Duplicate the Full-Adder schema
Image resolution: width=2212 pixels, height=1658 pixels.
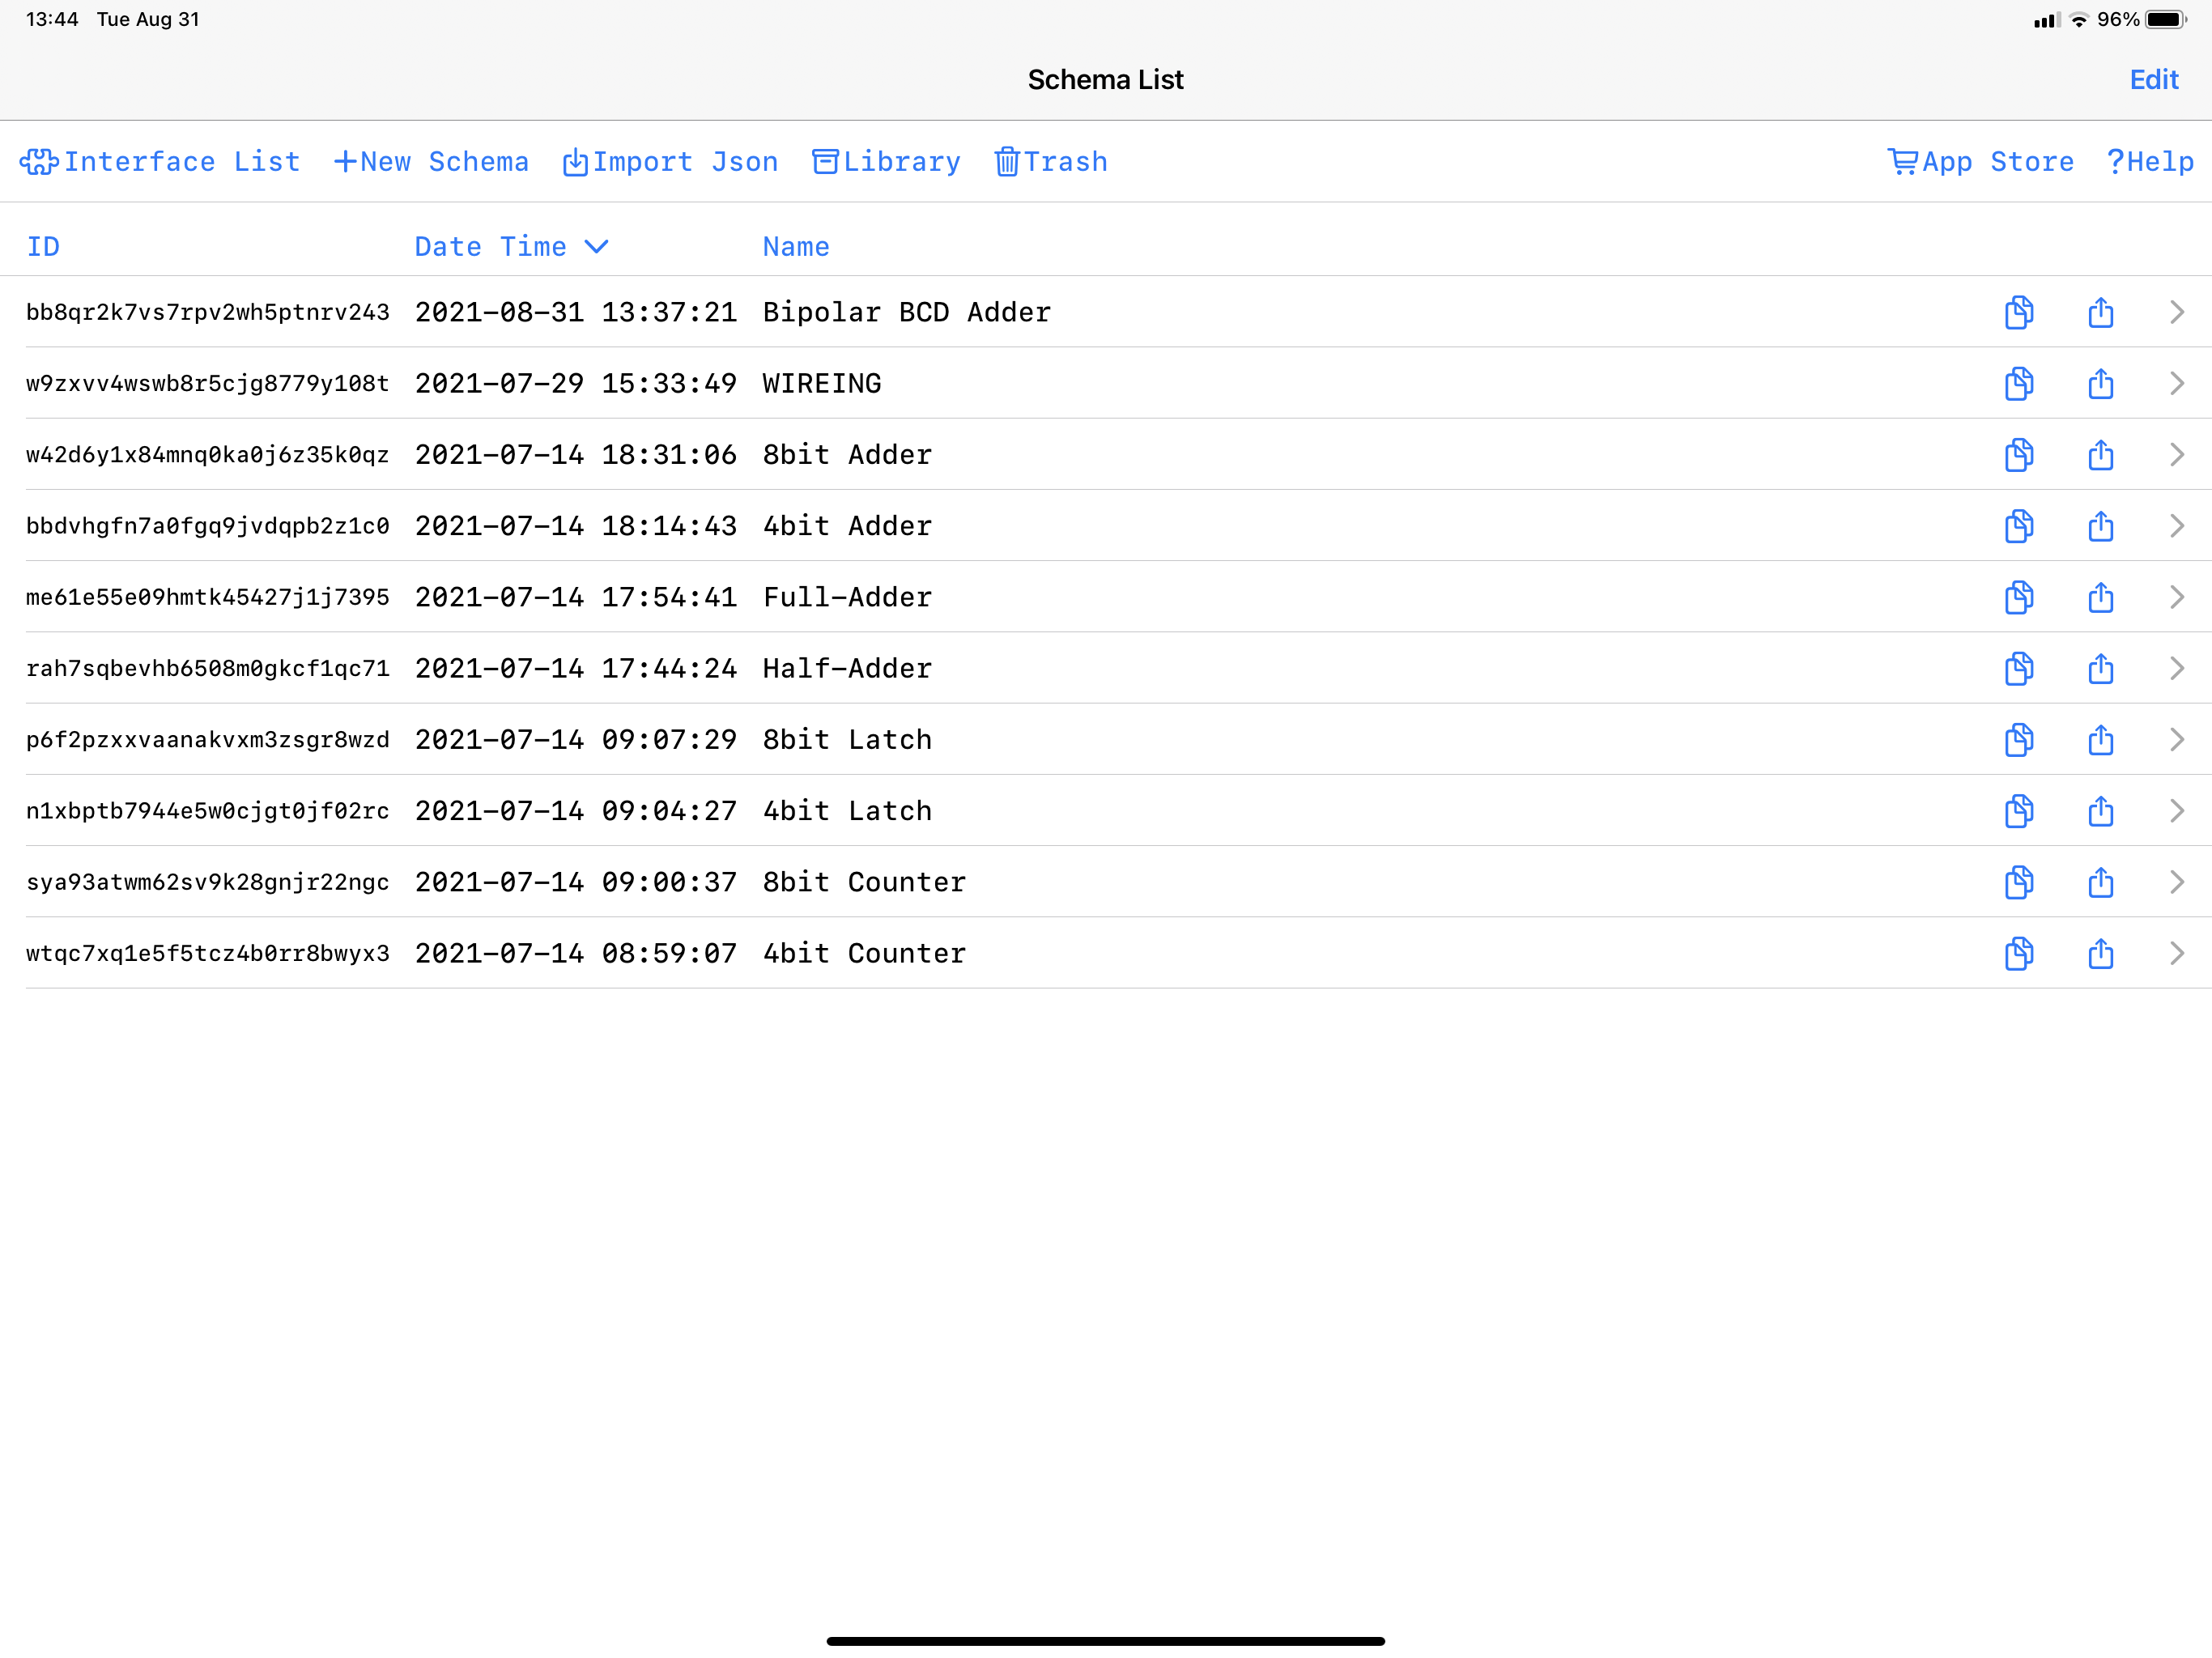click(2018, 597)
